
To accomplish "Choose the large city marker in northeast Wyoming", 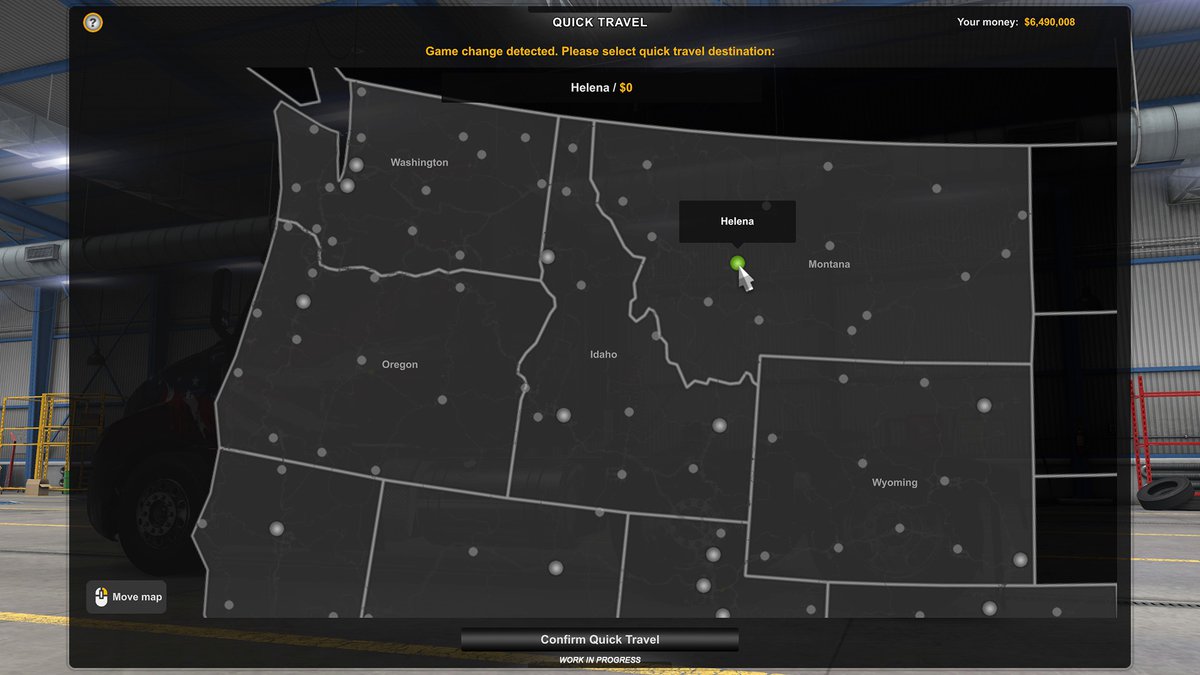I will [984, 405].
